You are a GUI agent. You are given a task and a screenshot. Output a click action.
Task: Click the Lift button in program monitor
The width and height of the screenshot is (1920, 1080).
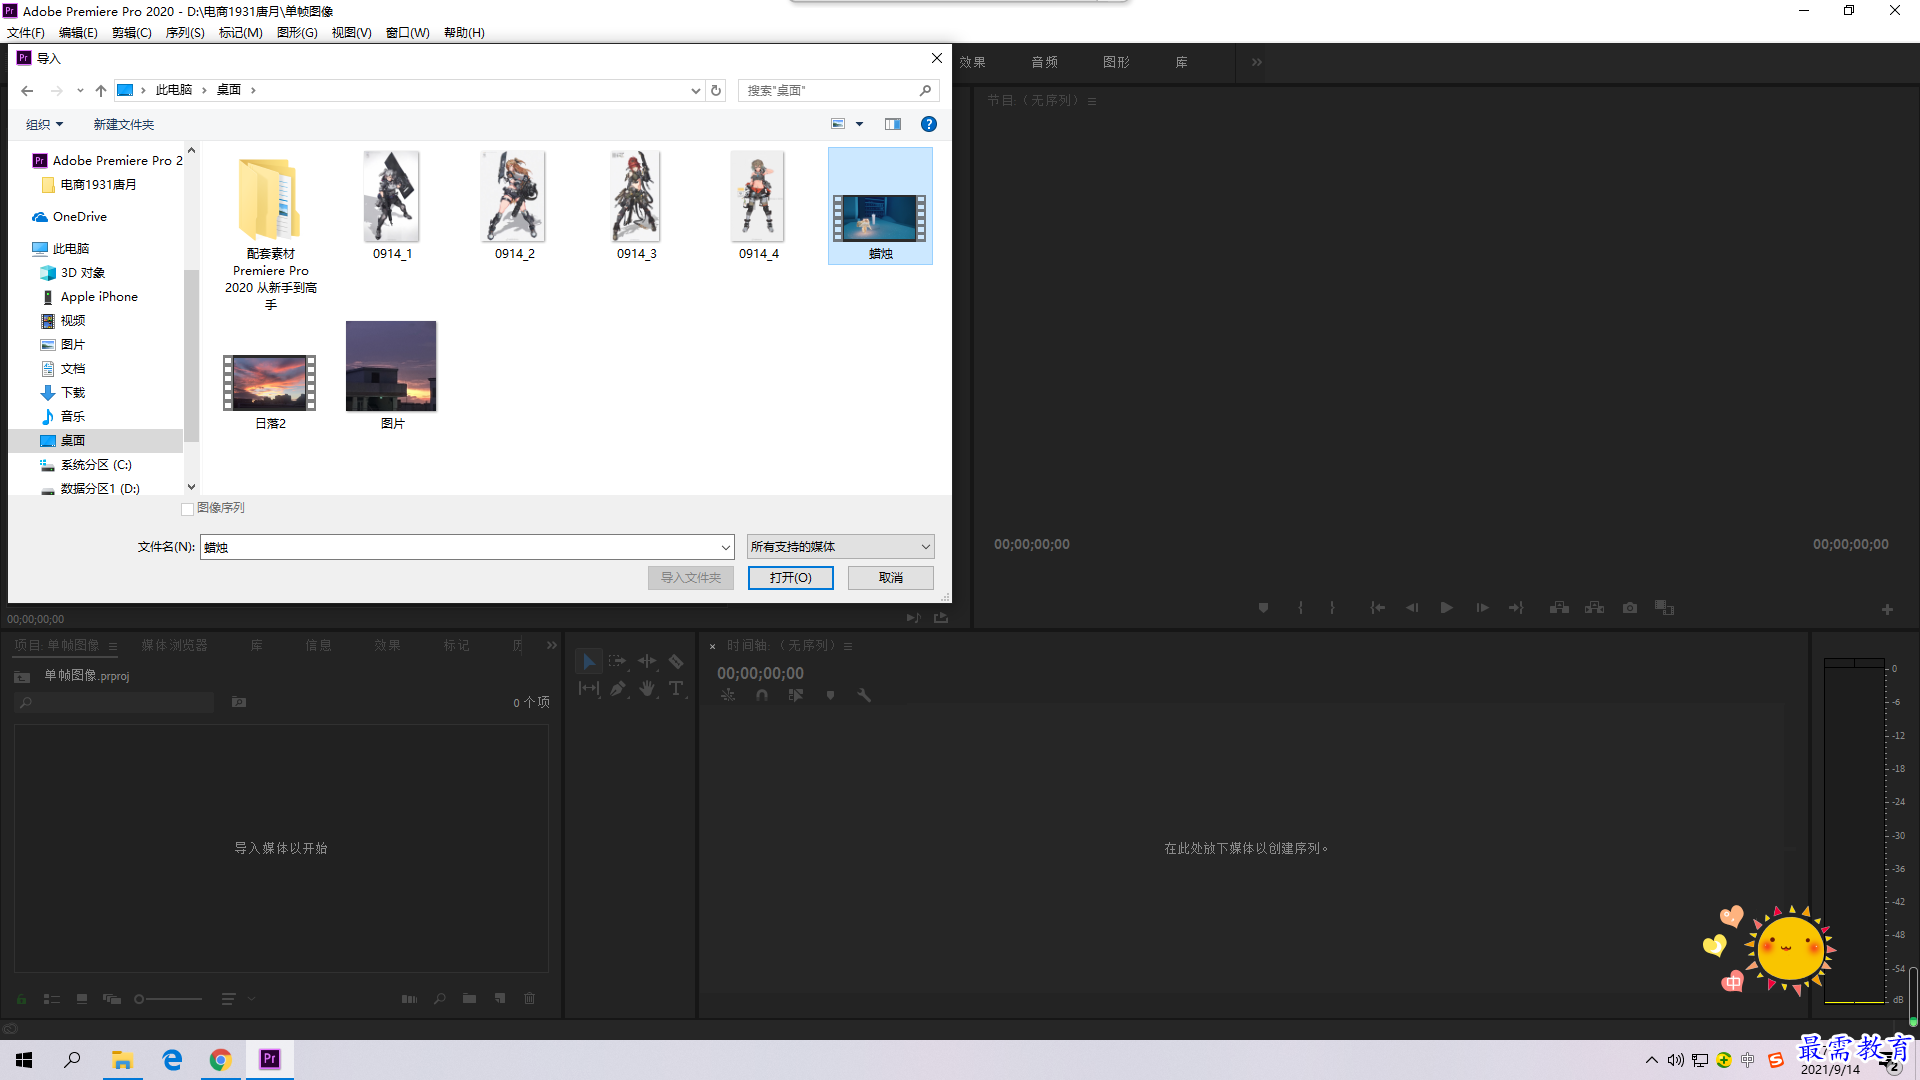click(x=1559, y=608)
